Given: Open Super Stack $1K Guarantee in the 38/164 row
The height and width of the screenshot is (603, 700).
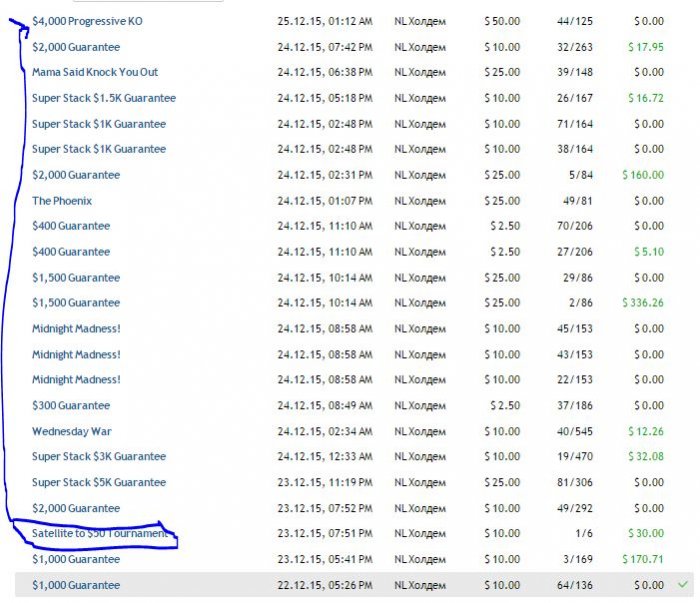Looking at the screenshot, I should [x=99, y=149].
